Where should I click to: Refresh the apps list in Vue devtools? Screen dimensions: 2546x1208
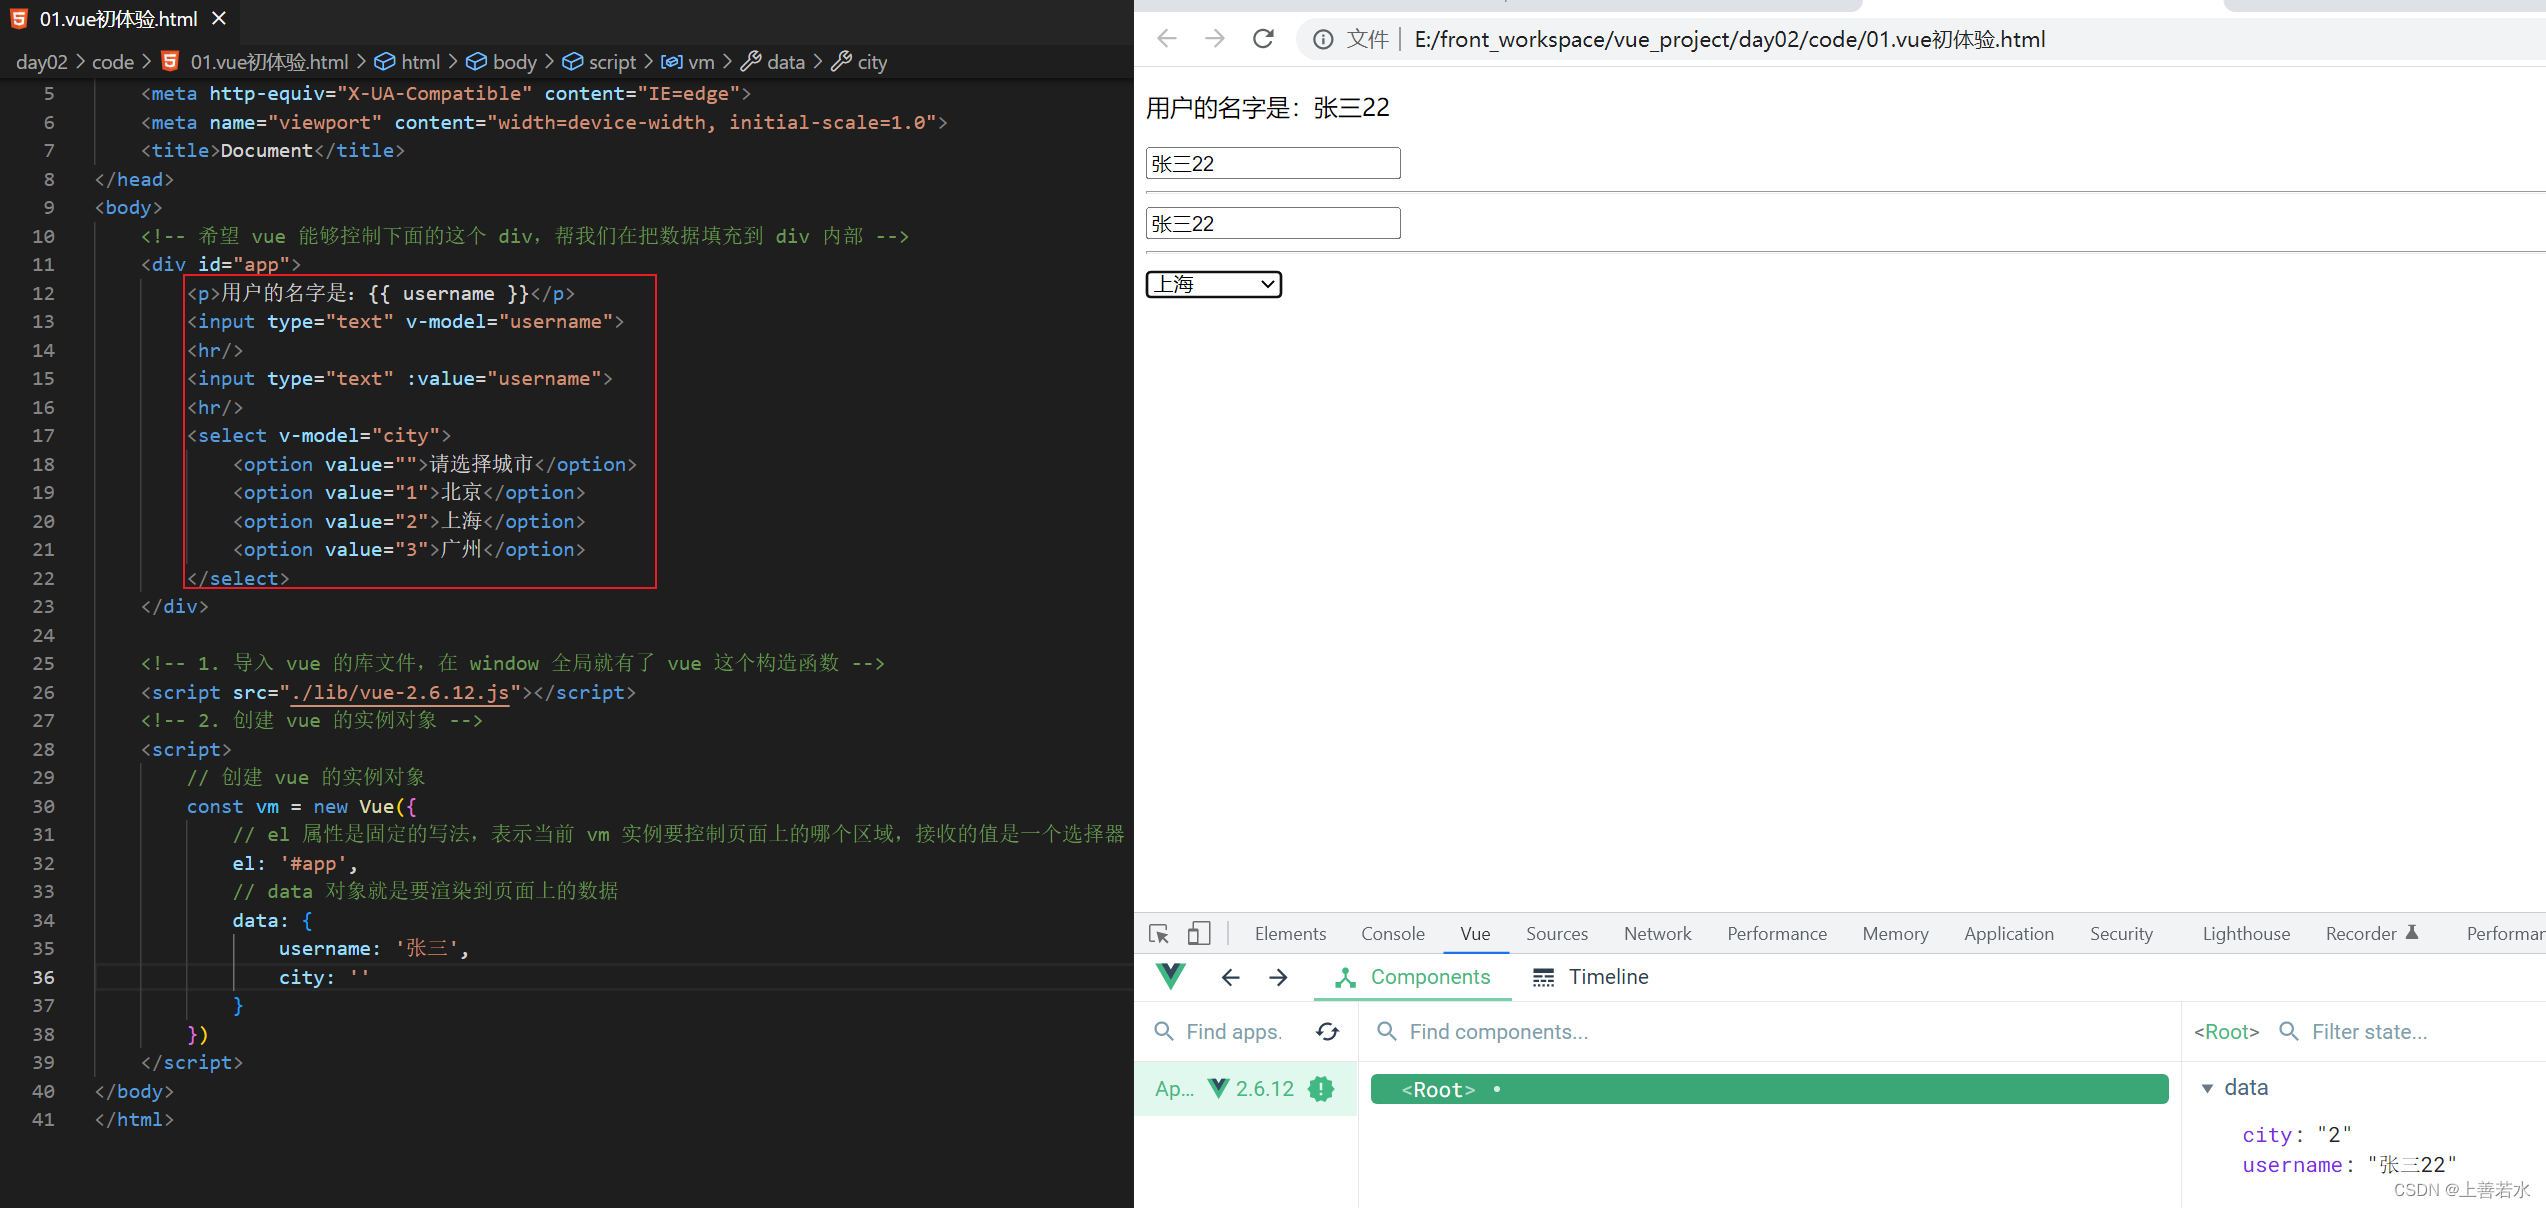click(1327, 1031)
